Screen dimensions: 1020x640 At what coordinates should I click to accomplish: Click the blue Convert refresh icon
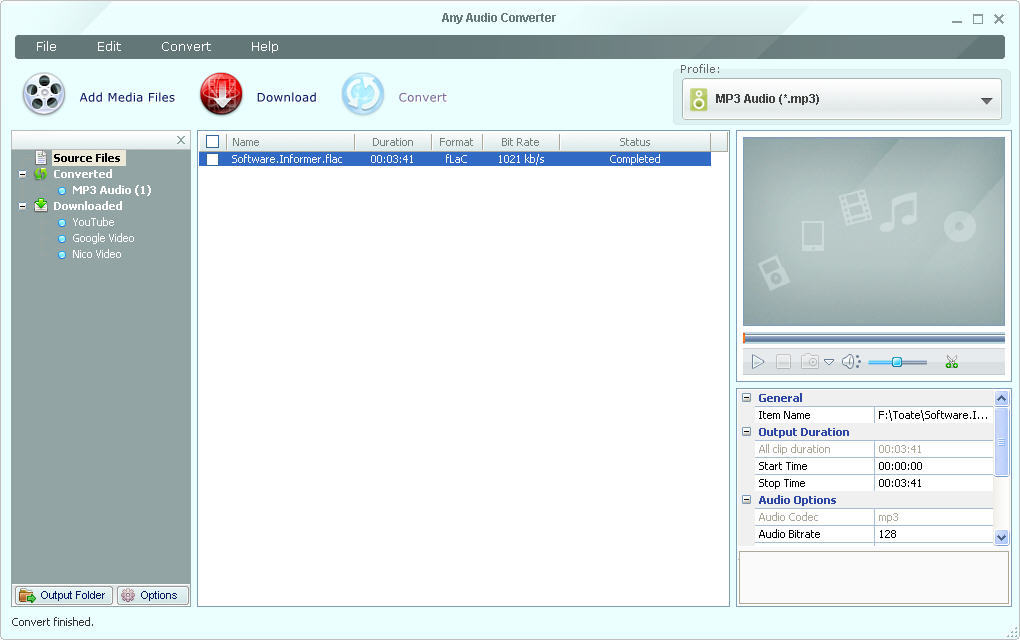pos(363,94)
